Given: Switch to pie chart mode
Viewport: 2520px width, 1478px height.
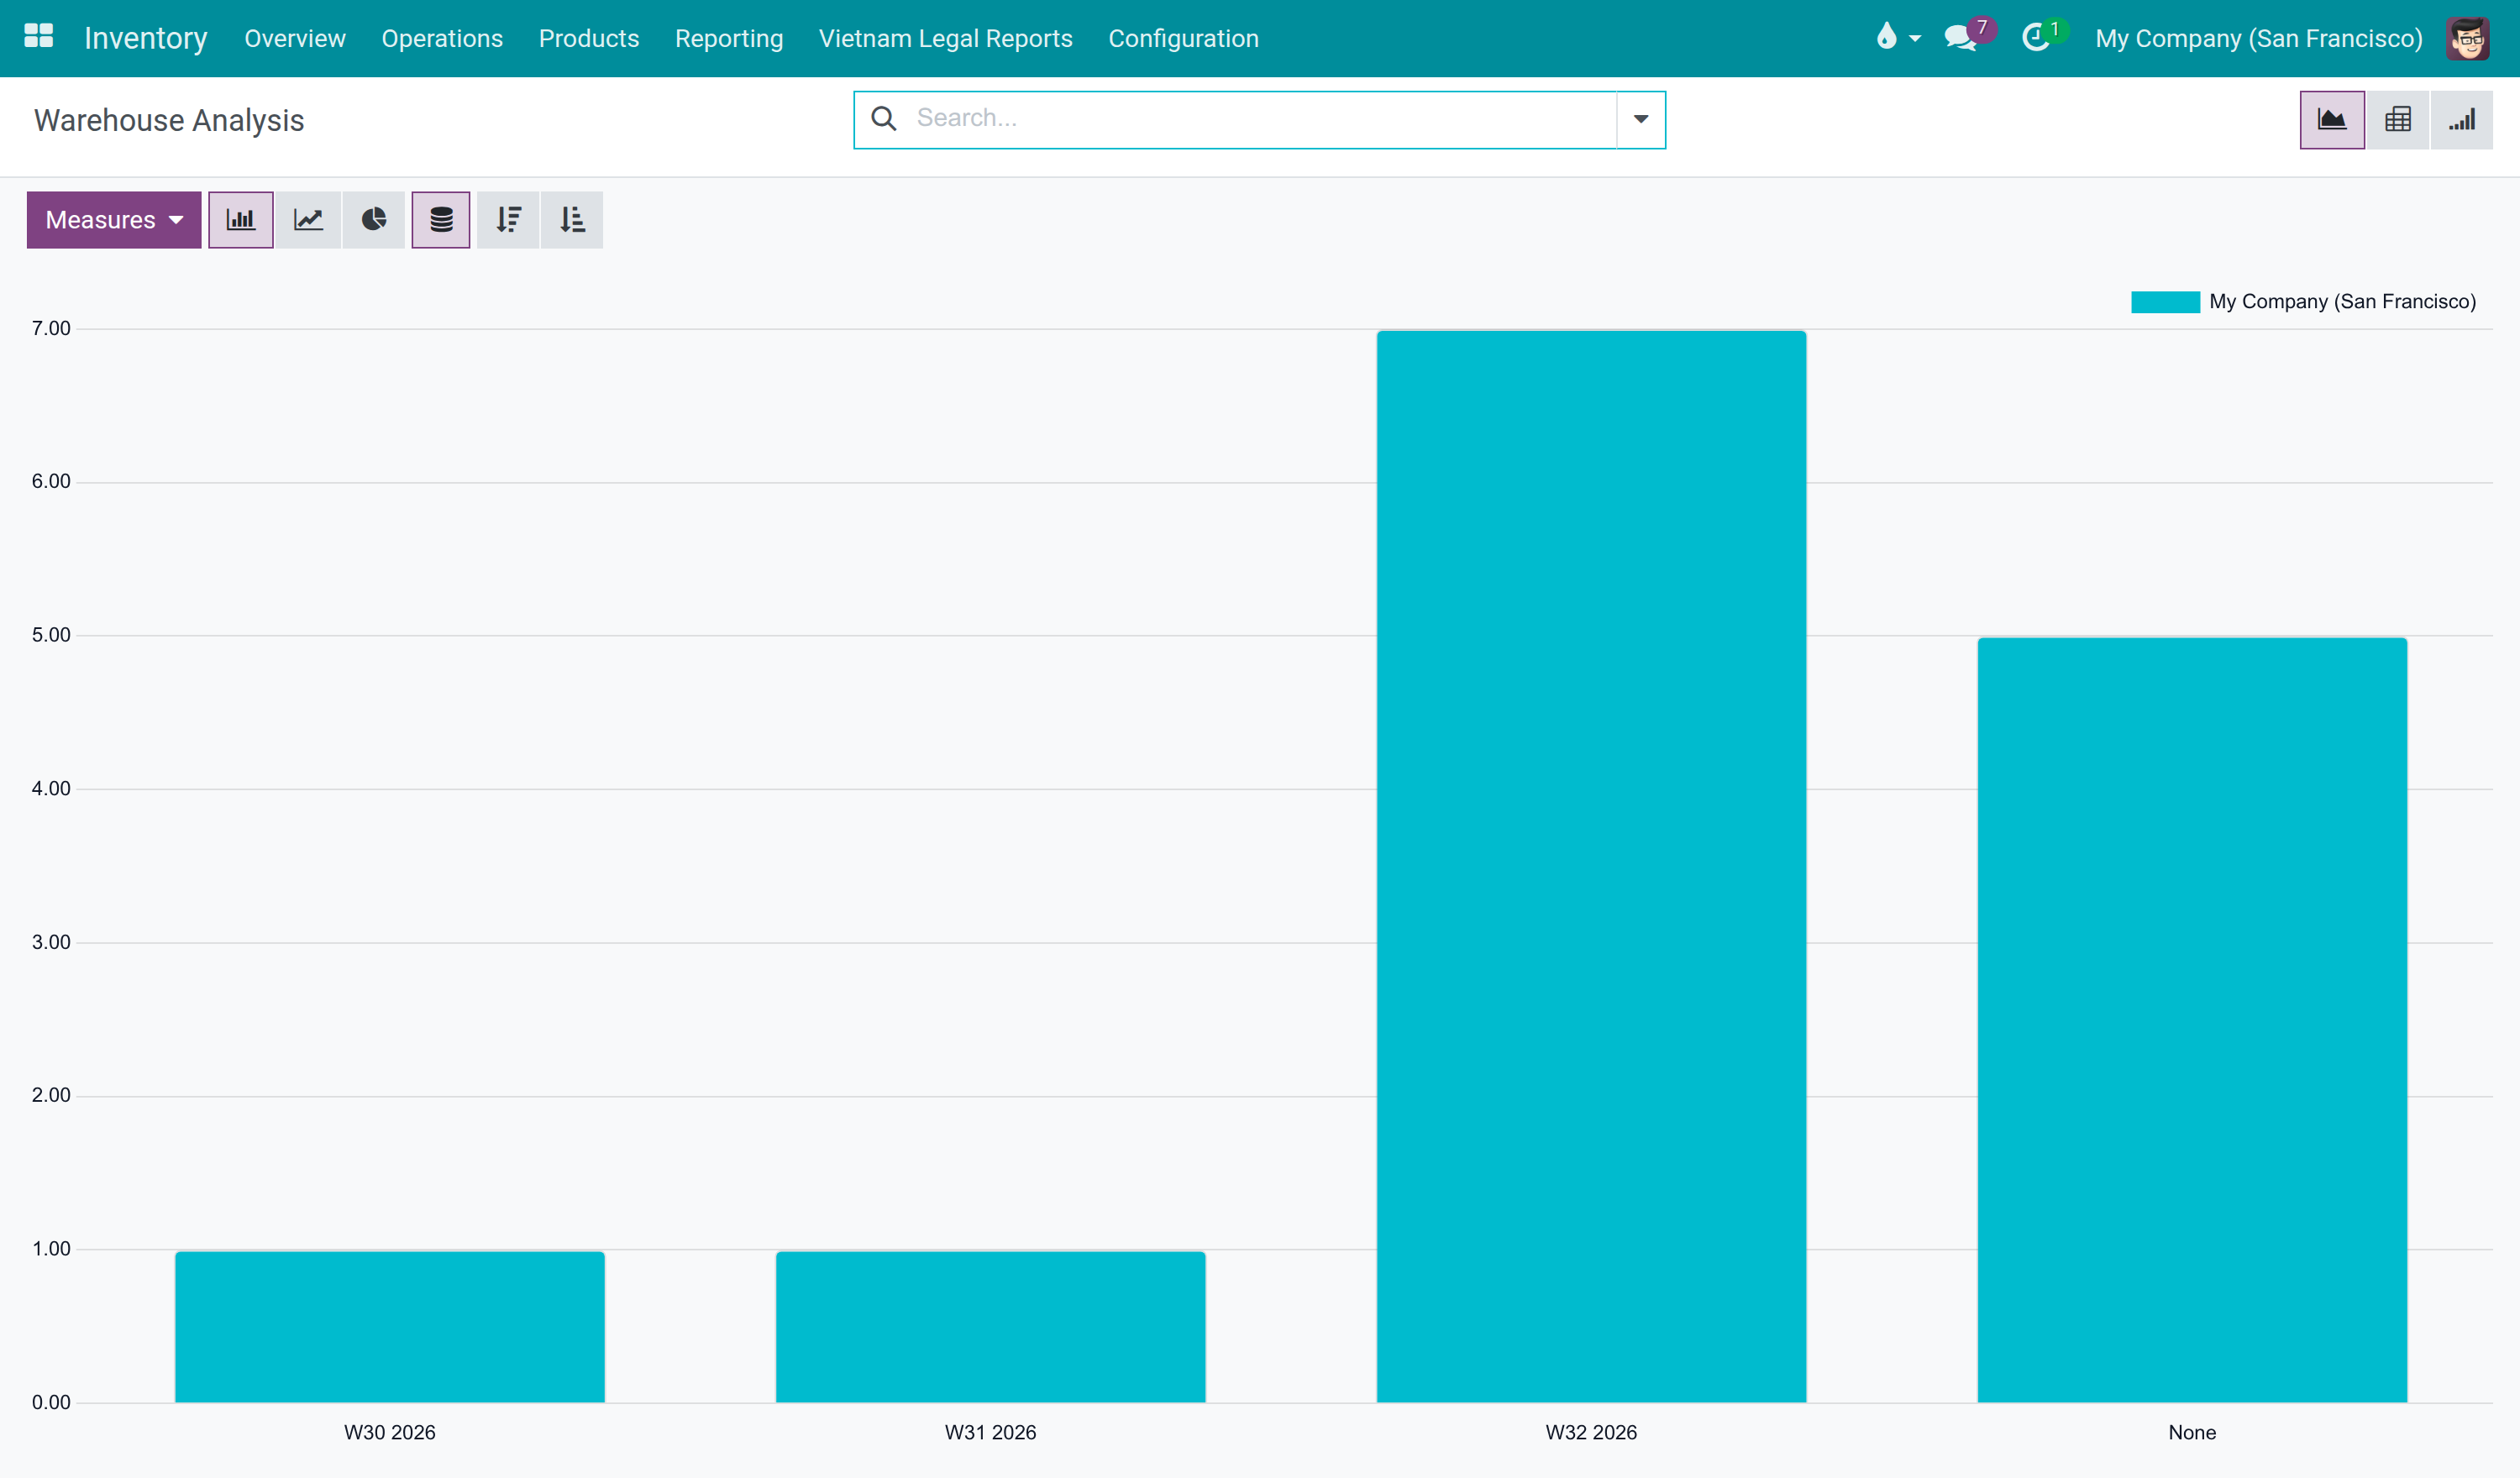Looking at the screenshot, I should pos(374,220).
